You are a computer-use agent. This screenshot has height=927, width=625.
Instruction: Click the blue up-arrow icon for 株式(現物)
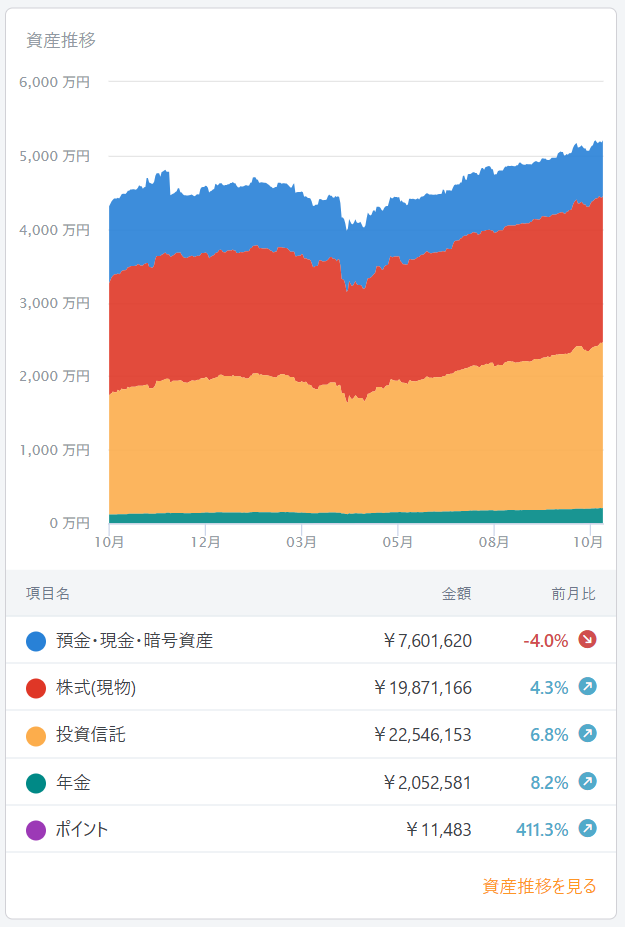(587, 687)
